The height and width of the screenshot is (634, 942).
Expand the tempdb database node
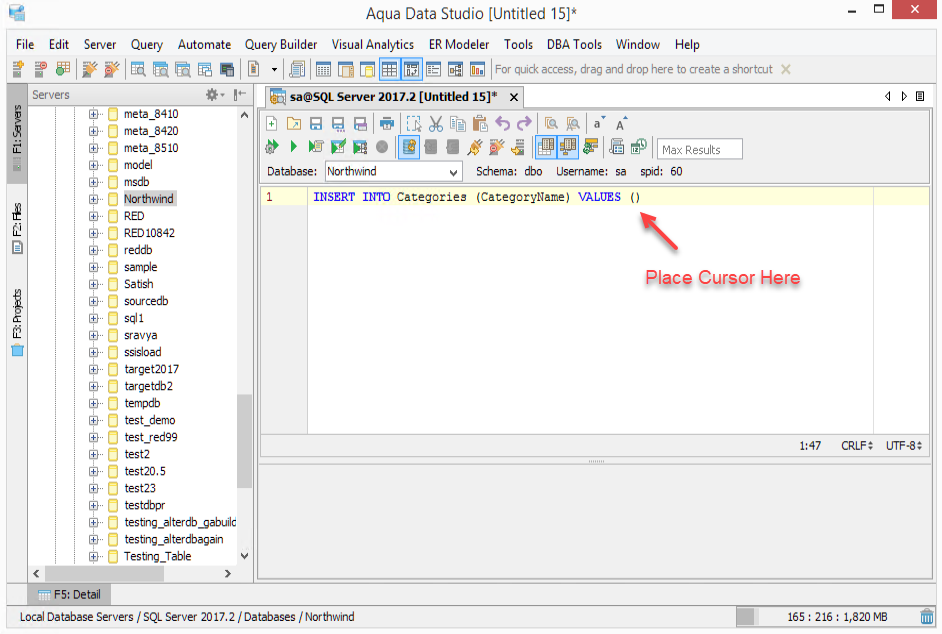click(93, 403)
